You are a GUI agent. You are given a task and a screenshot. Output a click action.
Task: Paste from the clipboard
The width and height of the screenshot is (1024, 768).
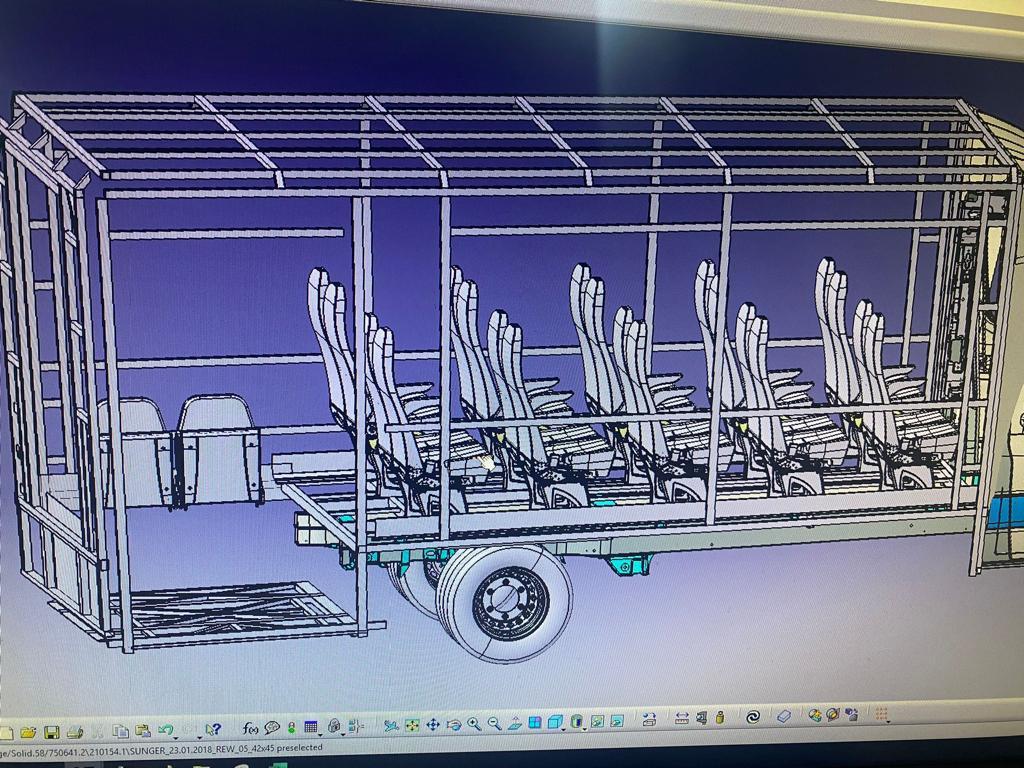143,731
